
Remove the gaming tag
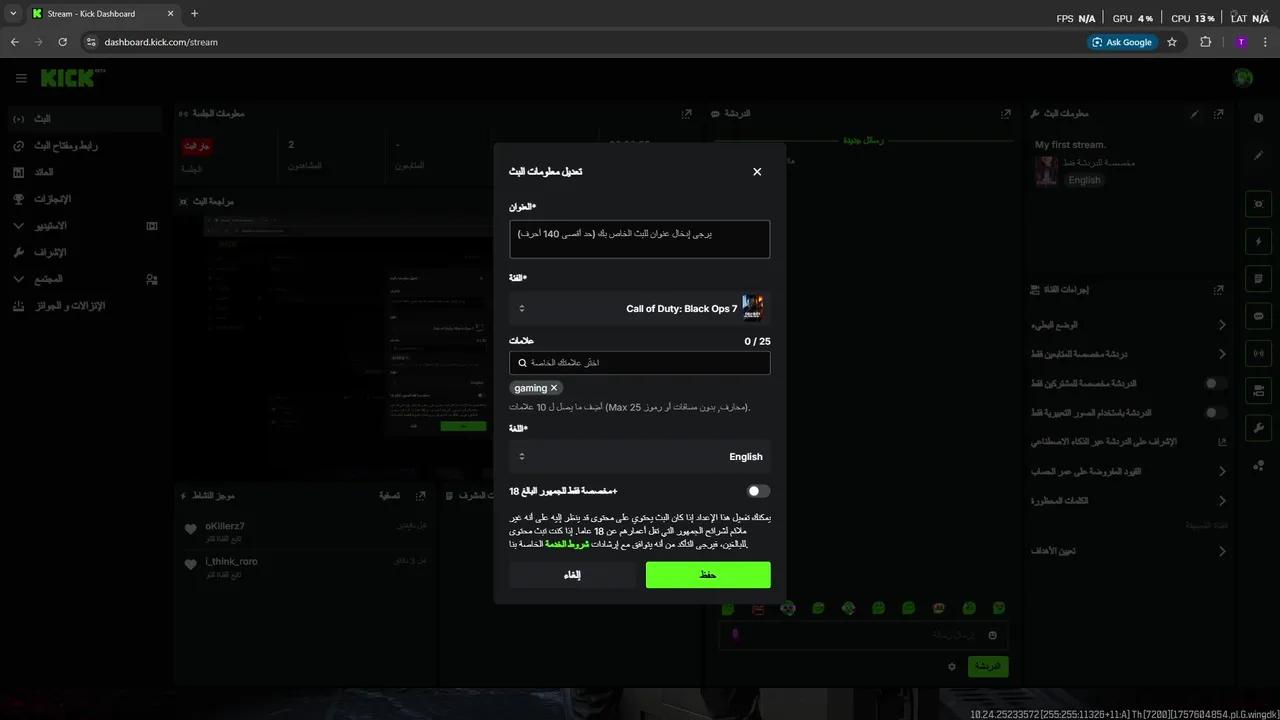pos(554,388)
